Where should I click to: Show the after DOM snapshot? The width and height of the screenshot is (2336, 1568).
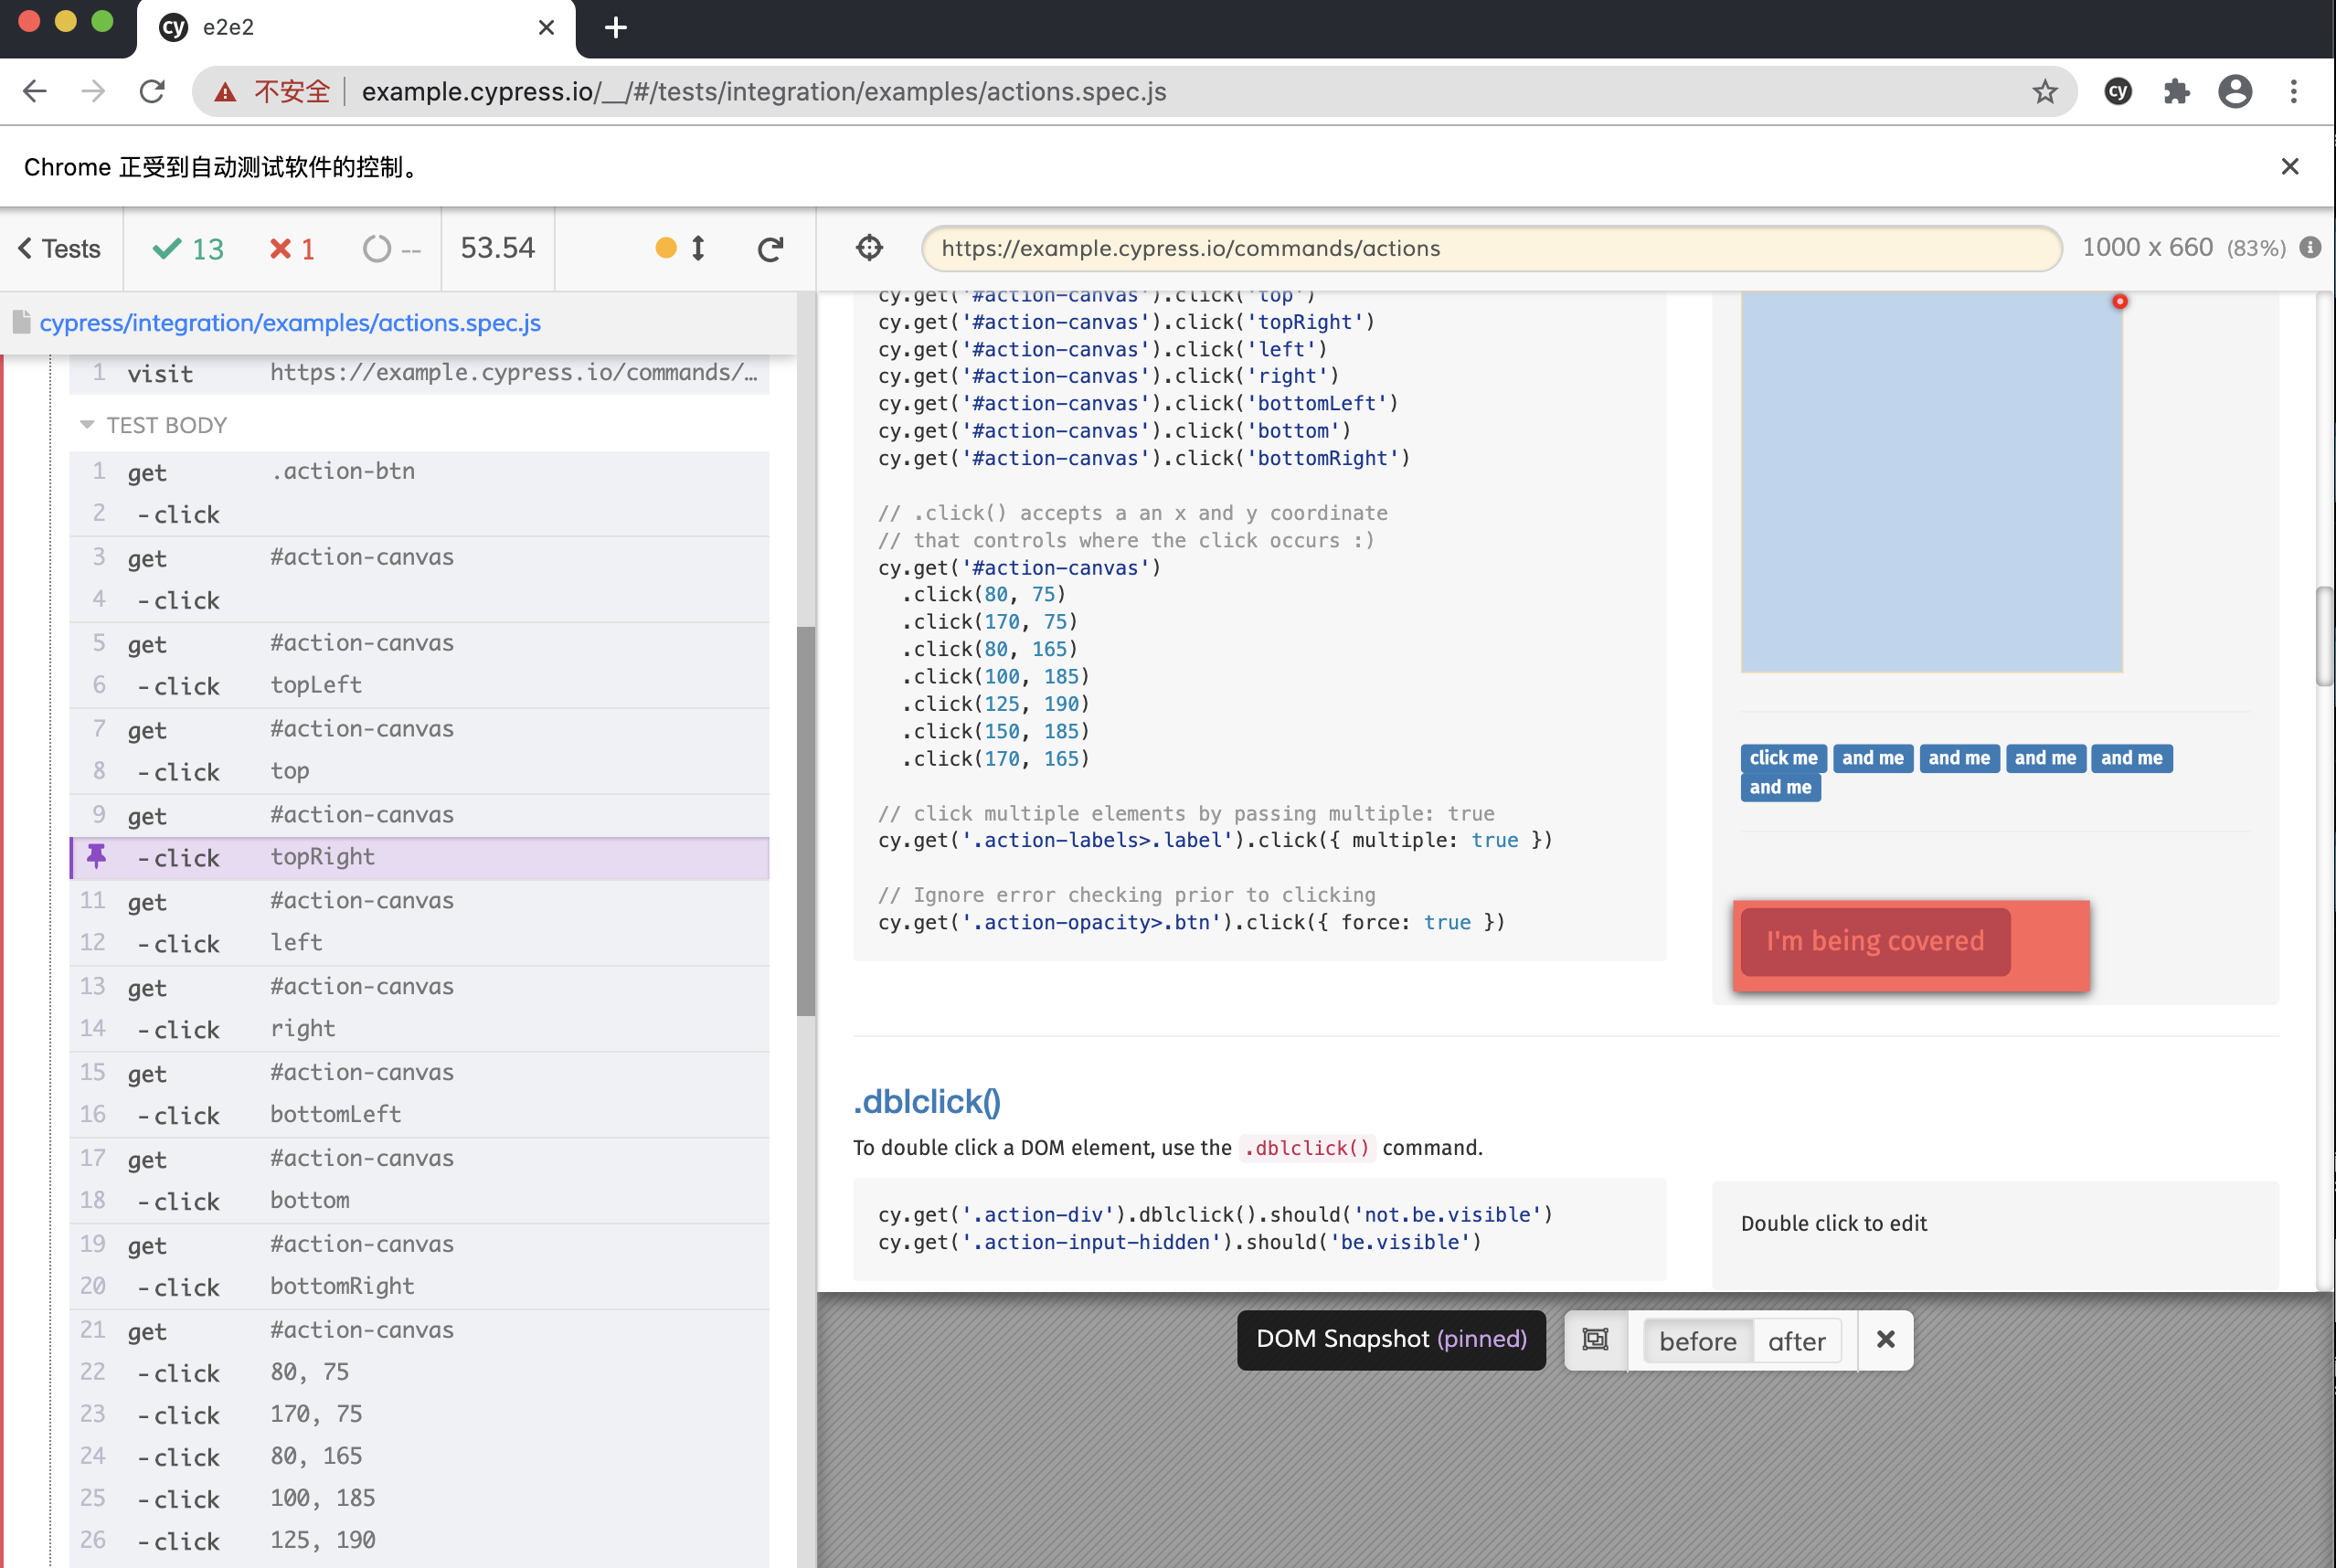pyautogui.click(x=1796, y=1341)
